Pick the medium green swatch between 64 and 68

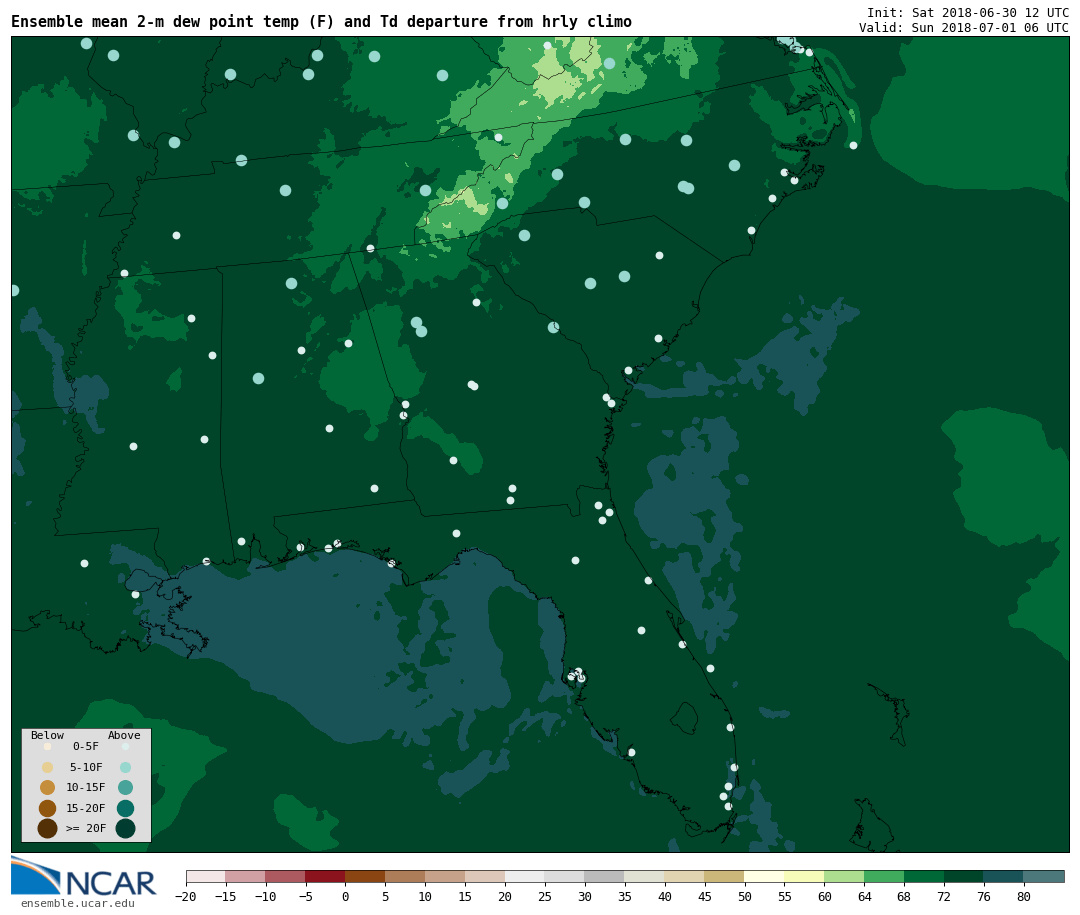coord(884,876)
